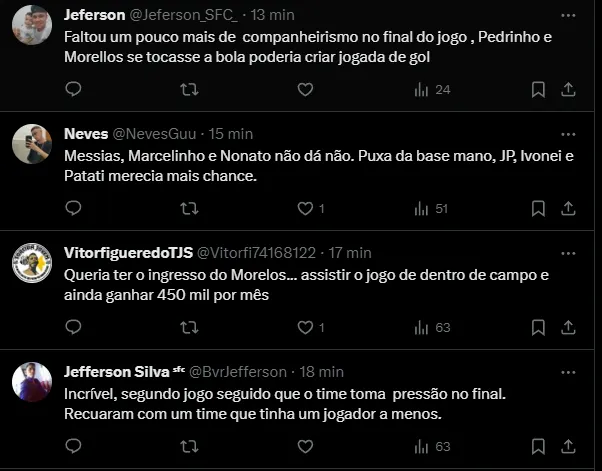Bookmark VitorfigueredoTJS's tweet
602x471 pixels.
coord(538,327)
